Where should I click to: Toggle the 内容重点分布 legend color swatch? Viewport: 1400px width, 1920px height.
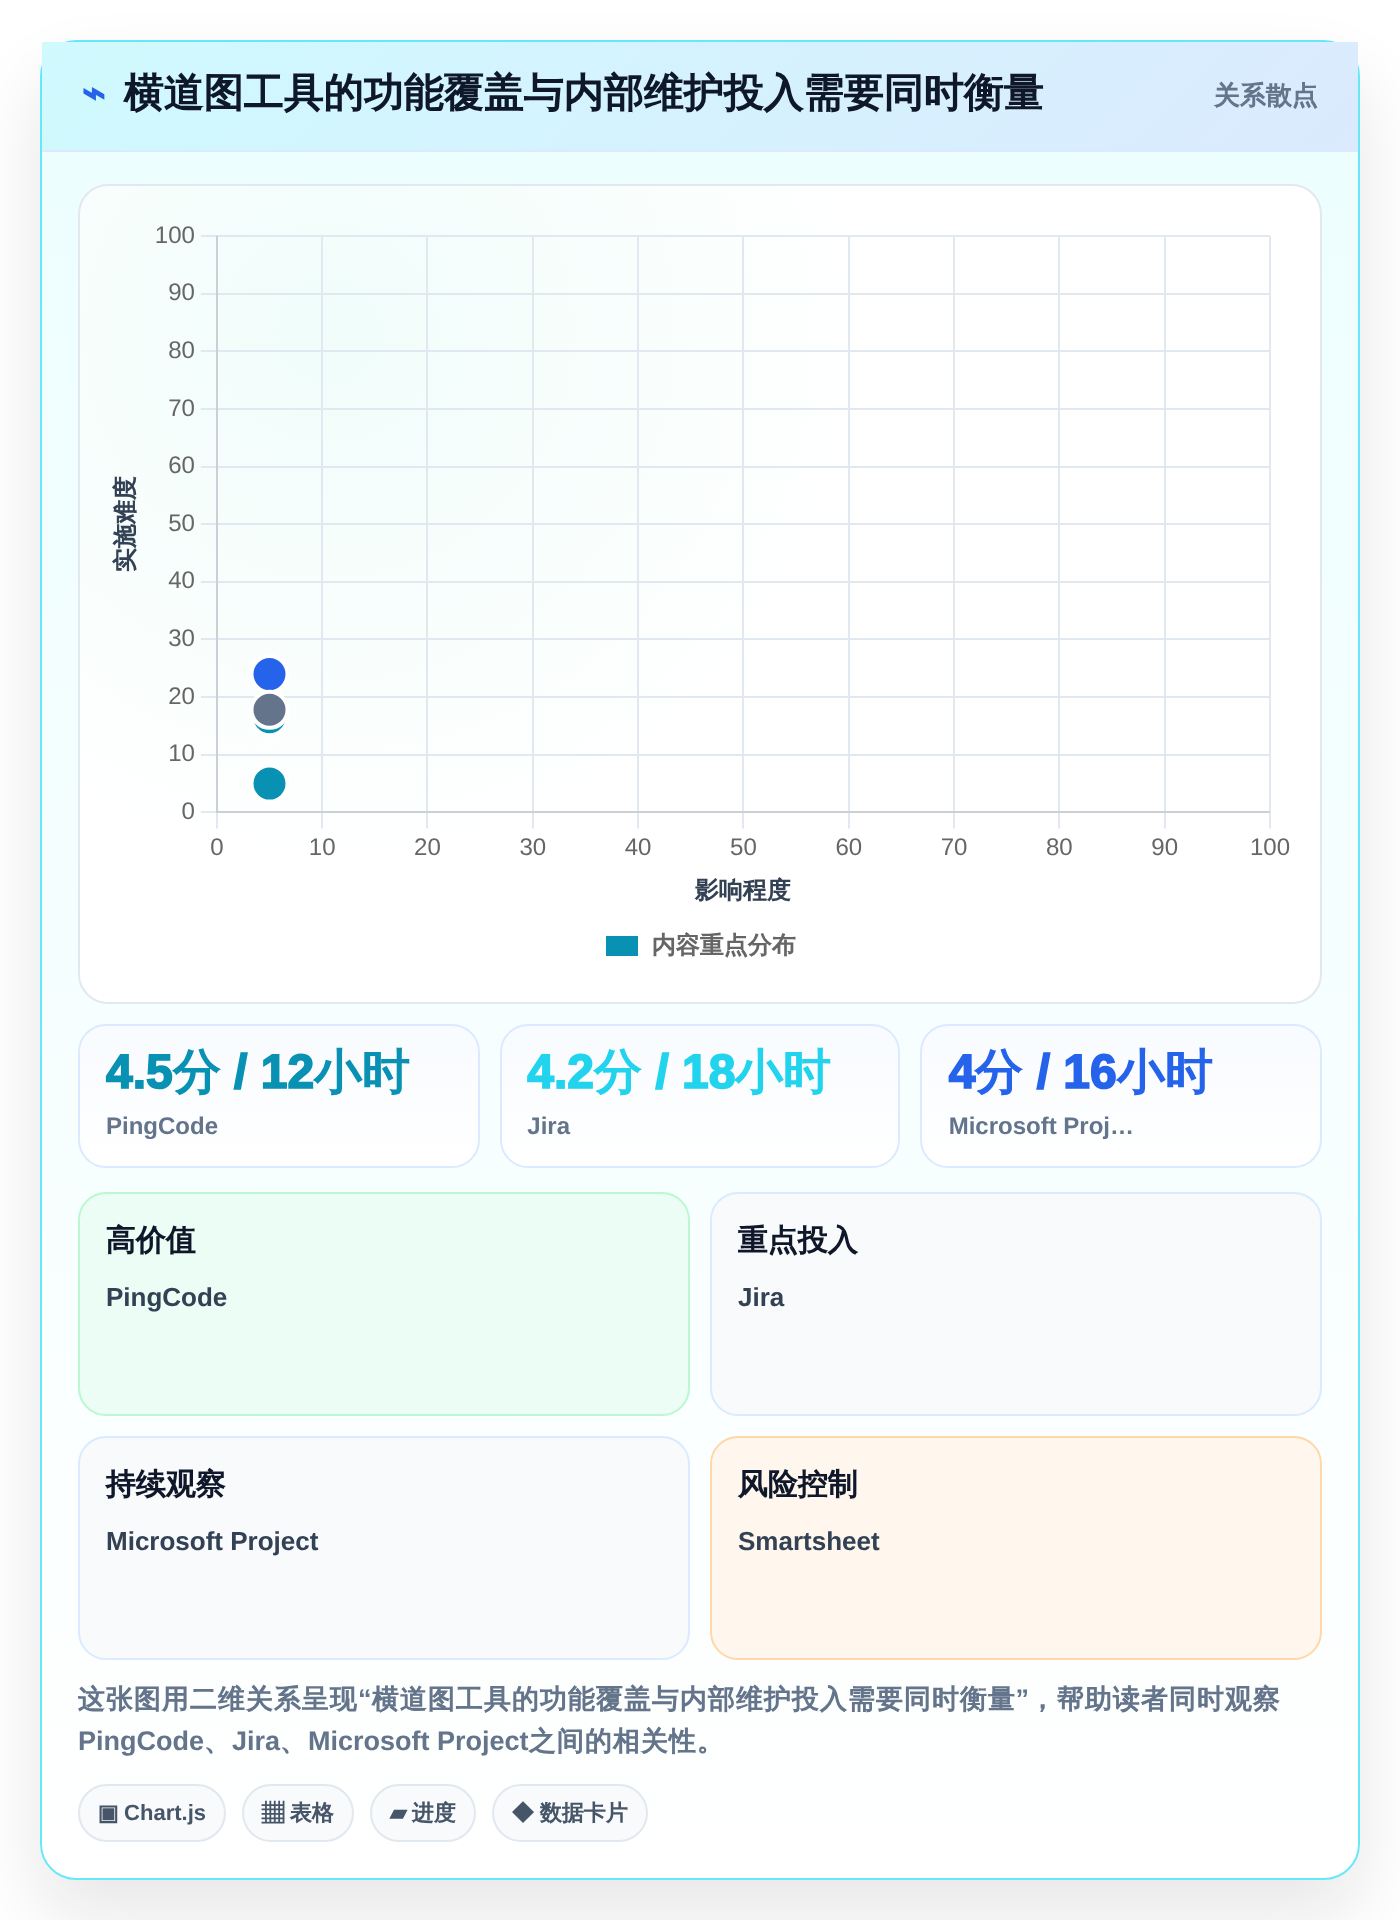[x=622, y=946]
